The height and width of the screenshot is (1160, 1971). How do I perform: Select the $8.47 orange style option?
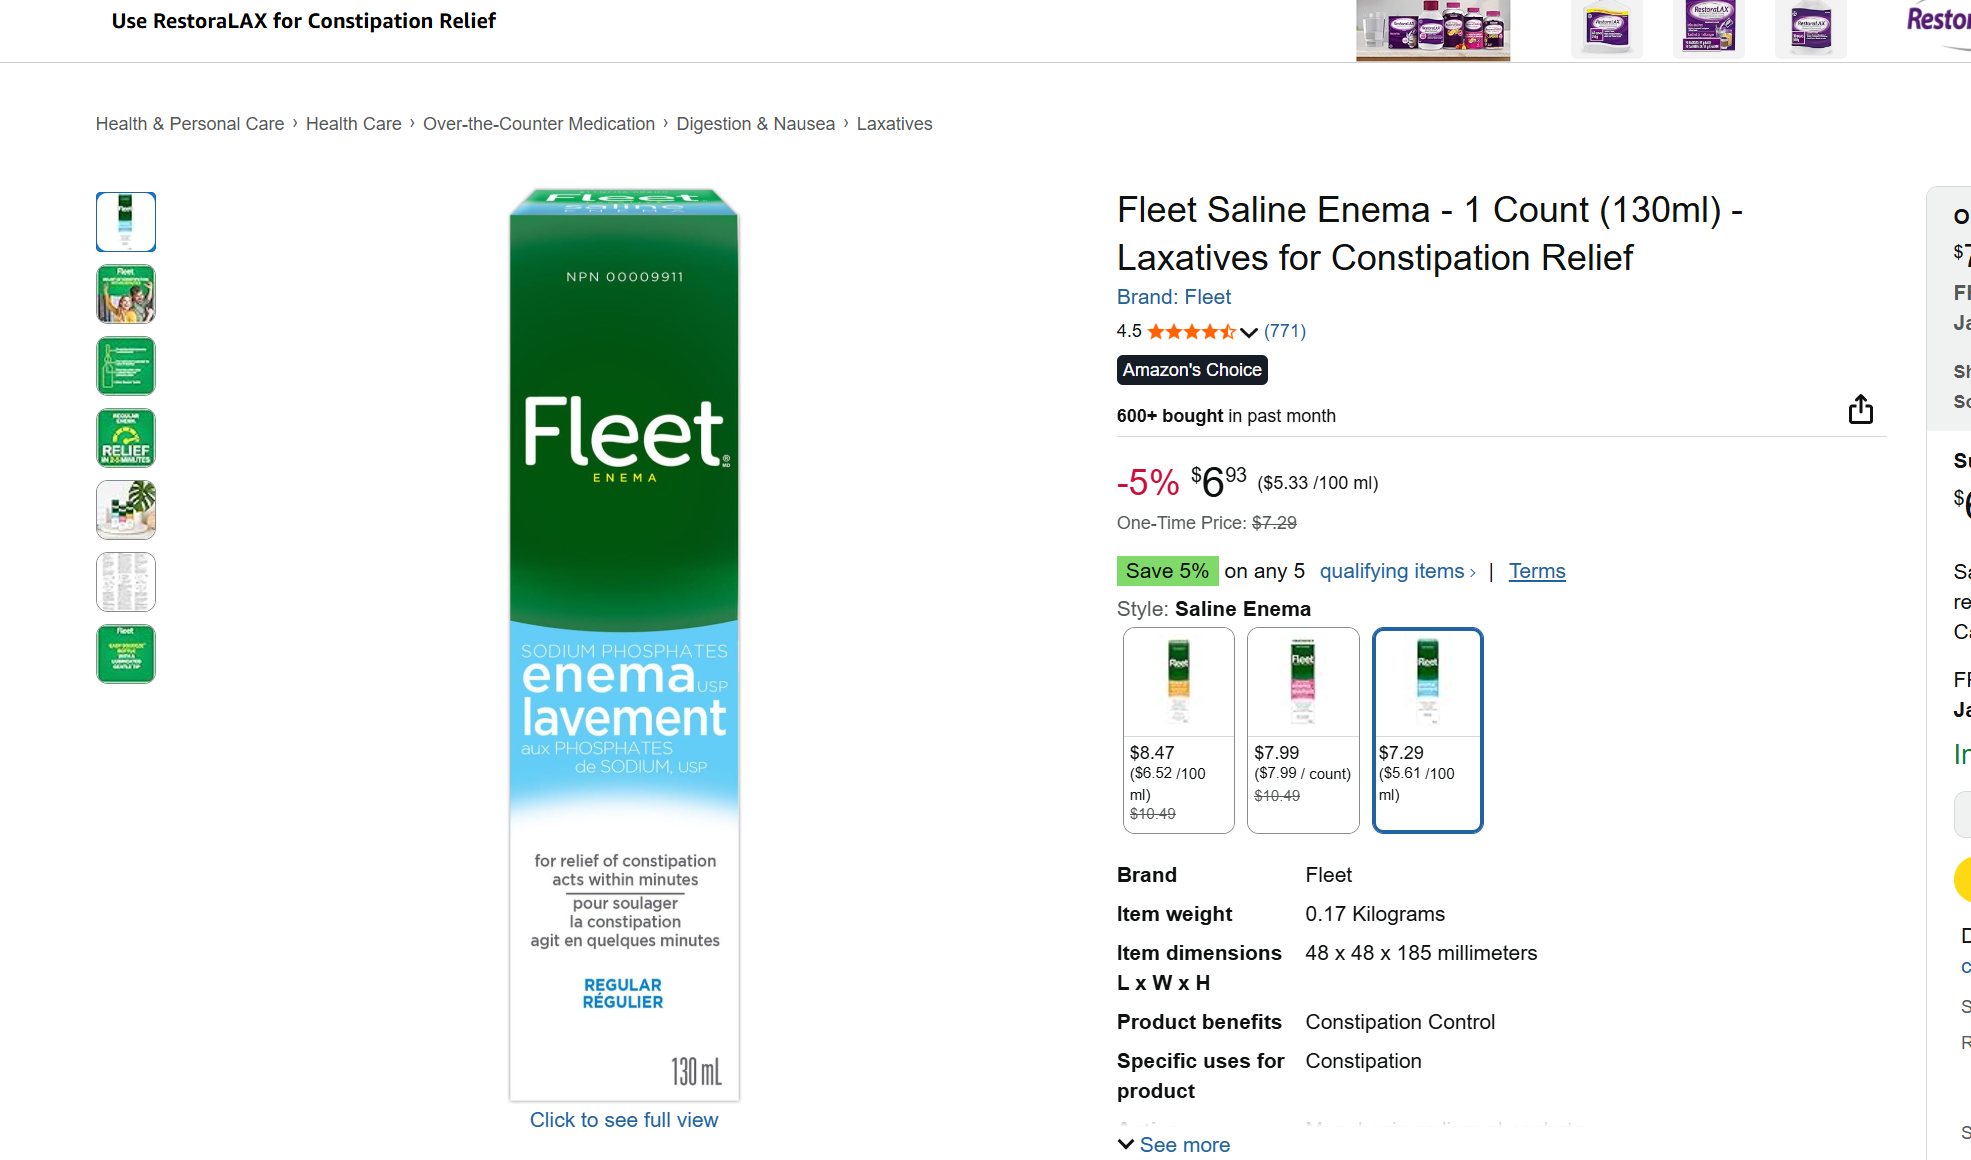pos(1178,729)
